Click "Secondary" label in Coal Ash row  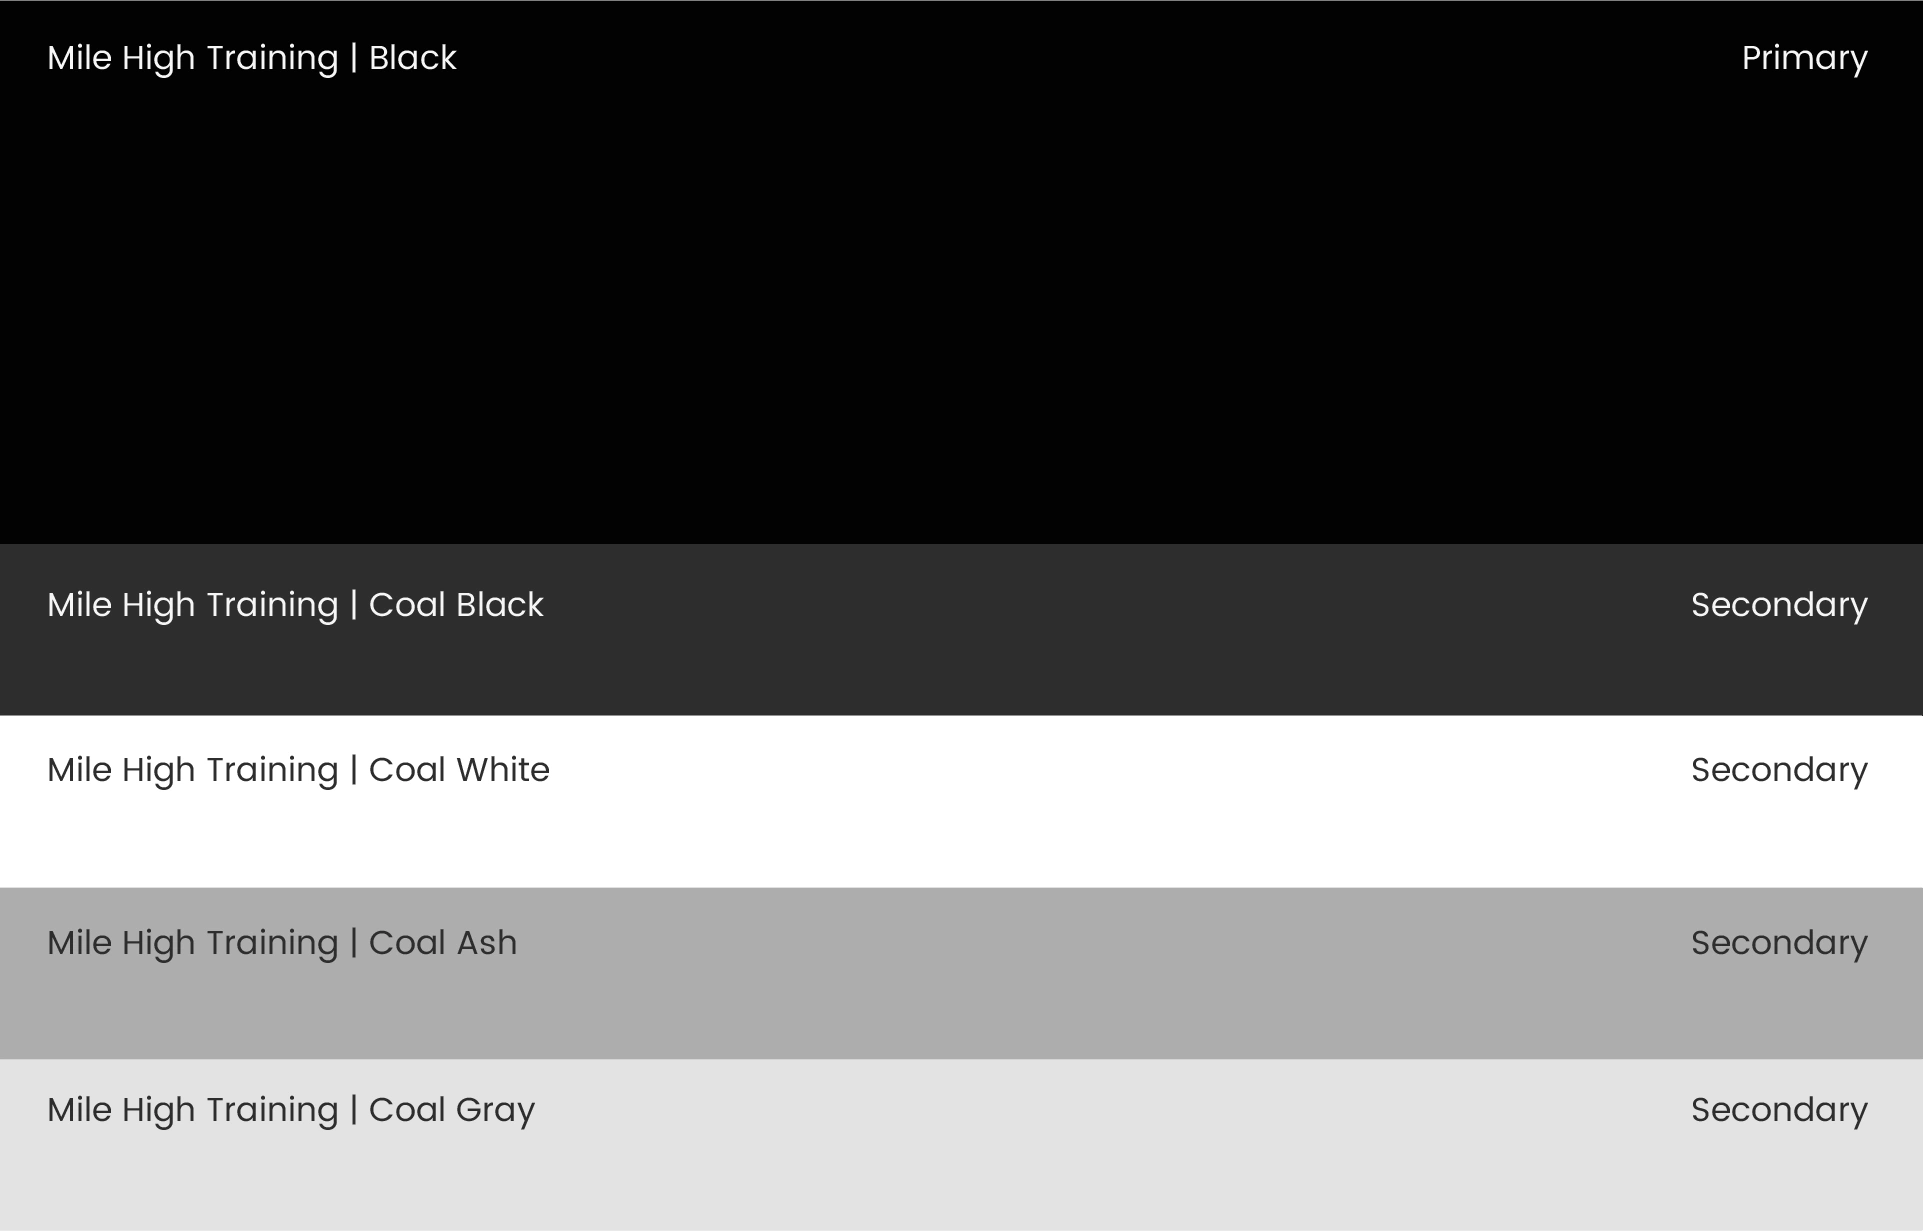[x=1779, y=943]
